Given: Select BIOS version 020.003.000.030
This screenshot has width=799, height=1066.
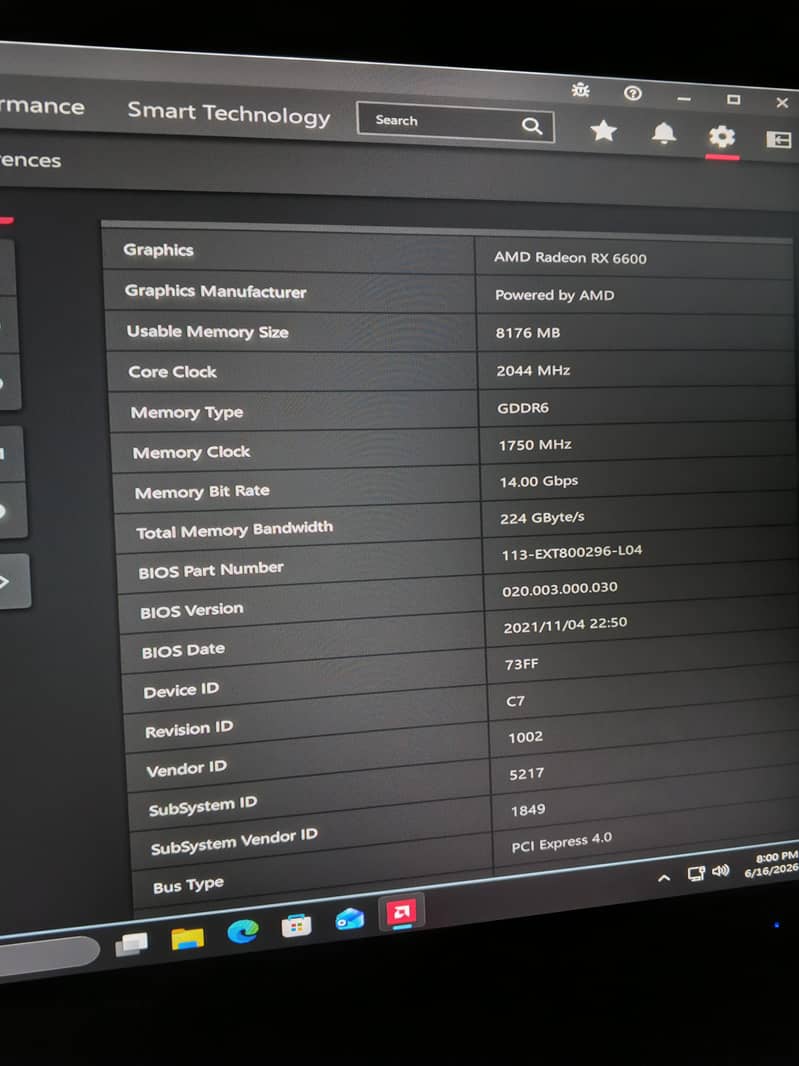Looking at the screenshot, I should pos(560,589).
